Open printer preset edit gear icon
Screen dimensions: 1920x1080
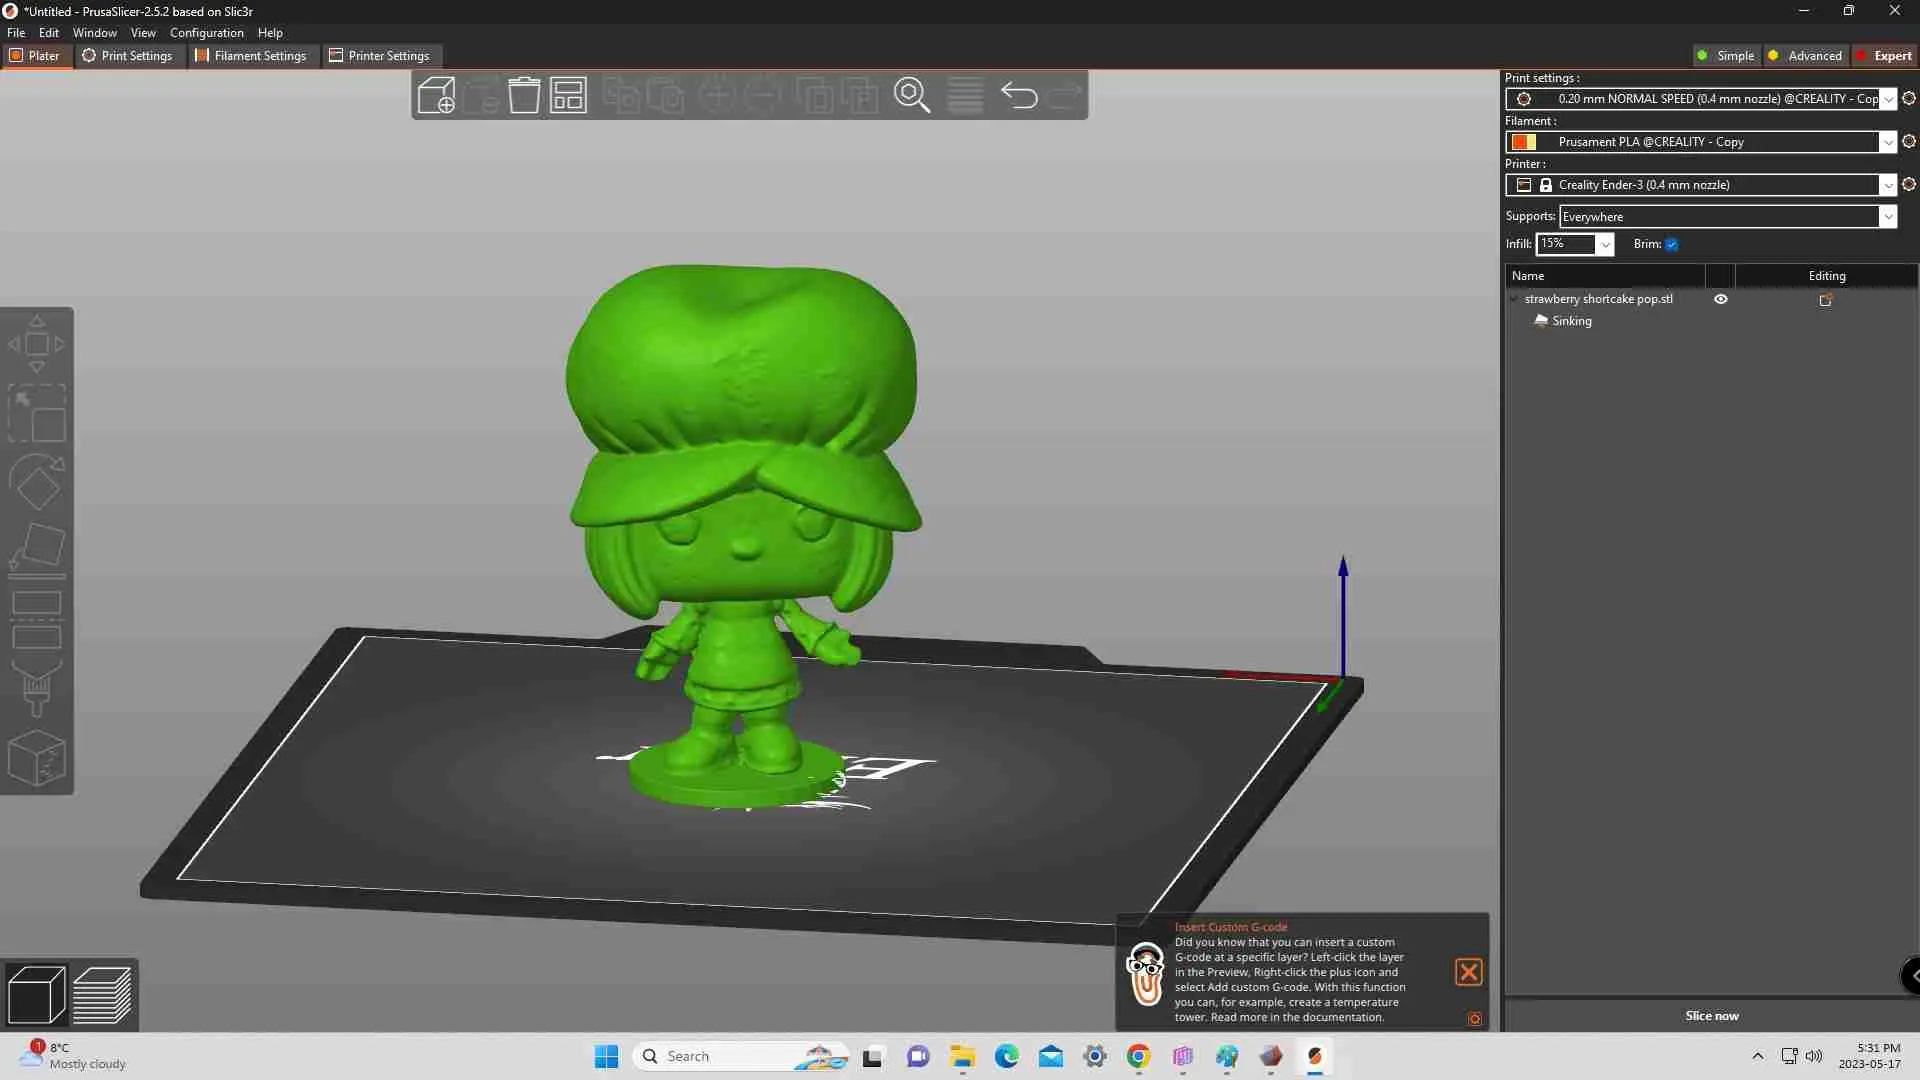pos(1908,184)
